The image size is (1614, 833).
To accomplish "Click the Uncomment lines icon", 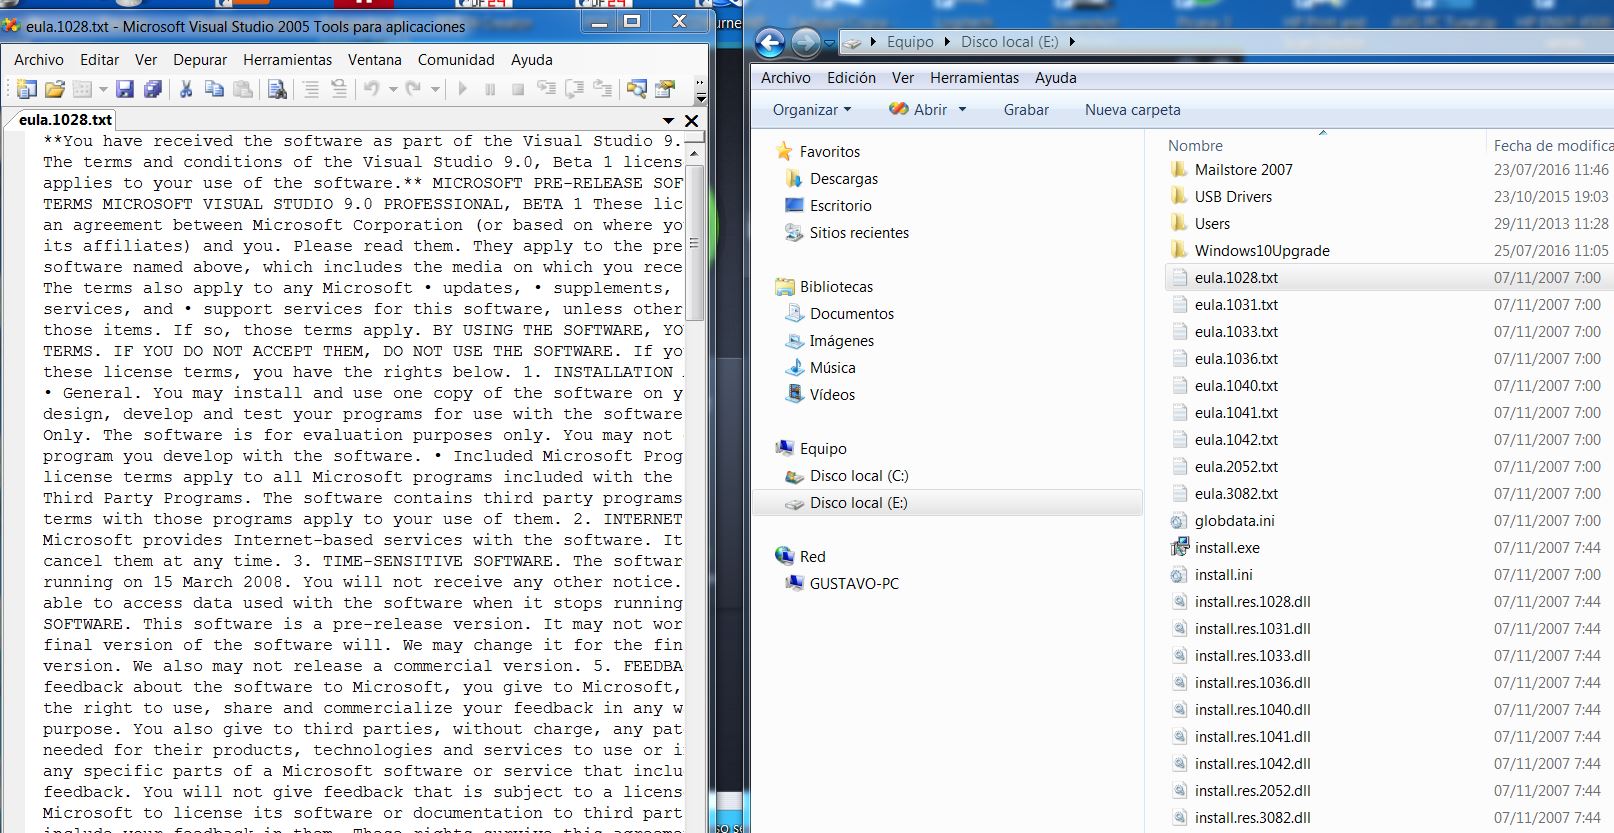I will pos(339,89).
